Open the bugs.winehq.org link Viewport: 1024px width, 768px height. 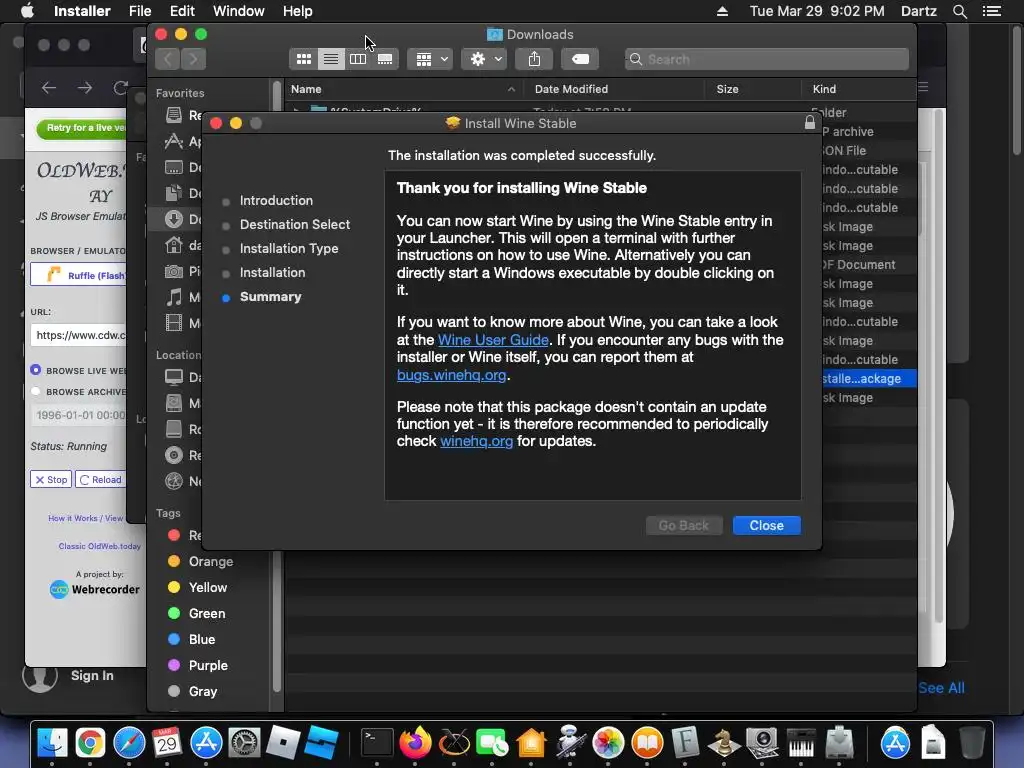coord(451,375)
